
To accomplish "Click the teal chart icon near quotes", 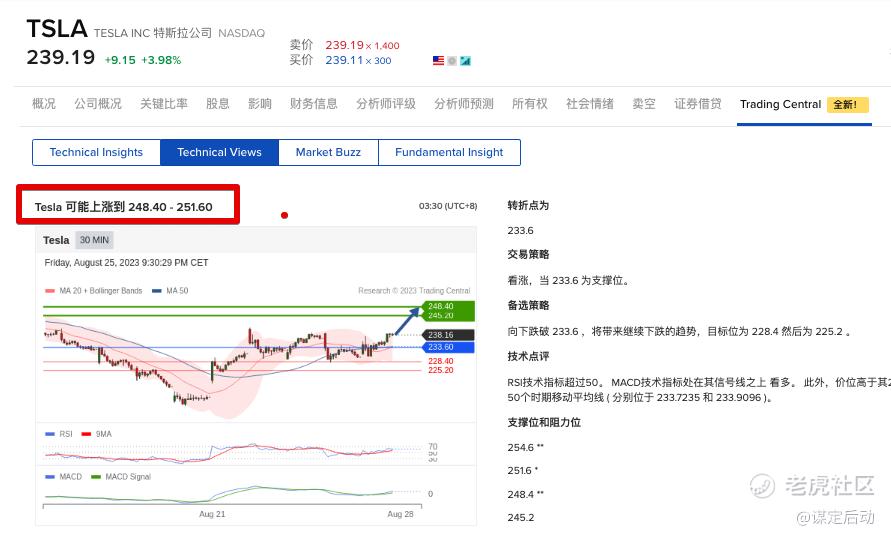I will click(465, 61).
